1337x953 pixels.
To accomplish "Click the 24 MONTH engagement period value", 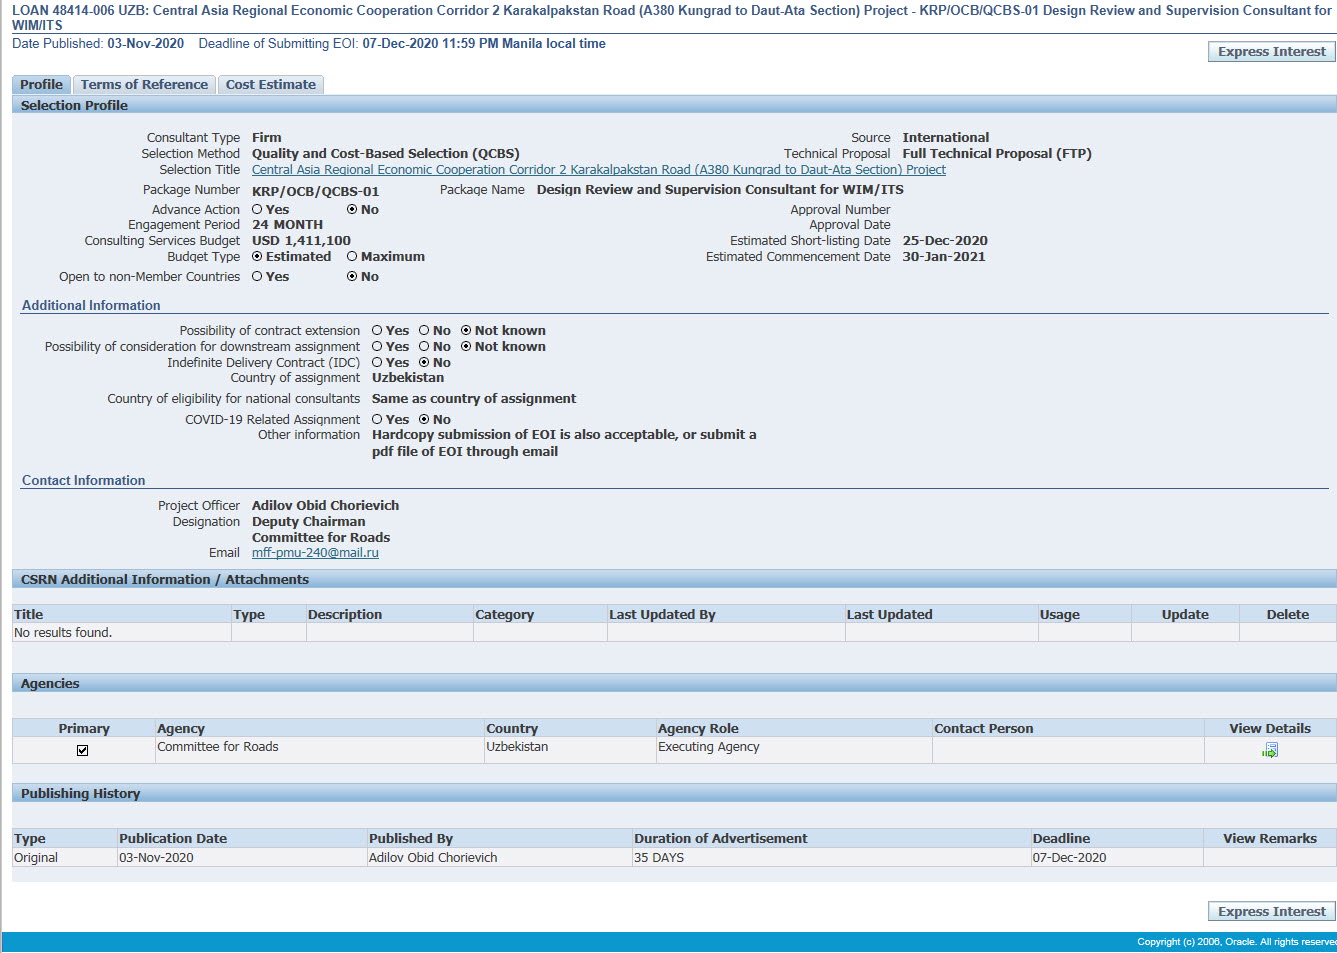I will [x=287, y=225].
